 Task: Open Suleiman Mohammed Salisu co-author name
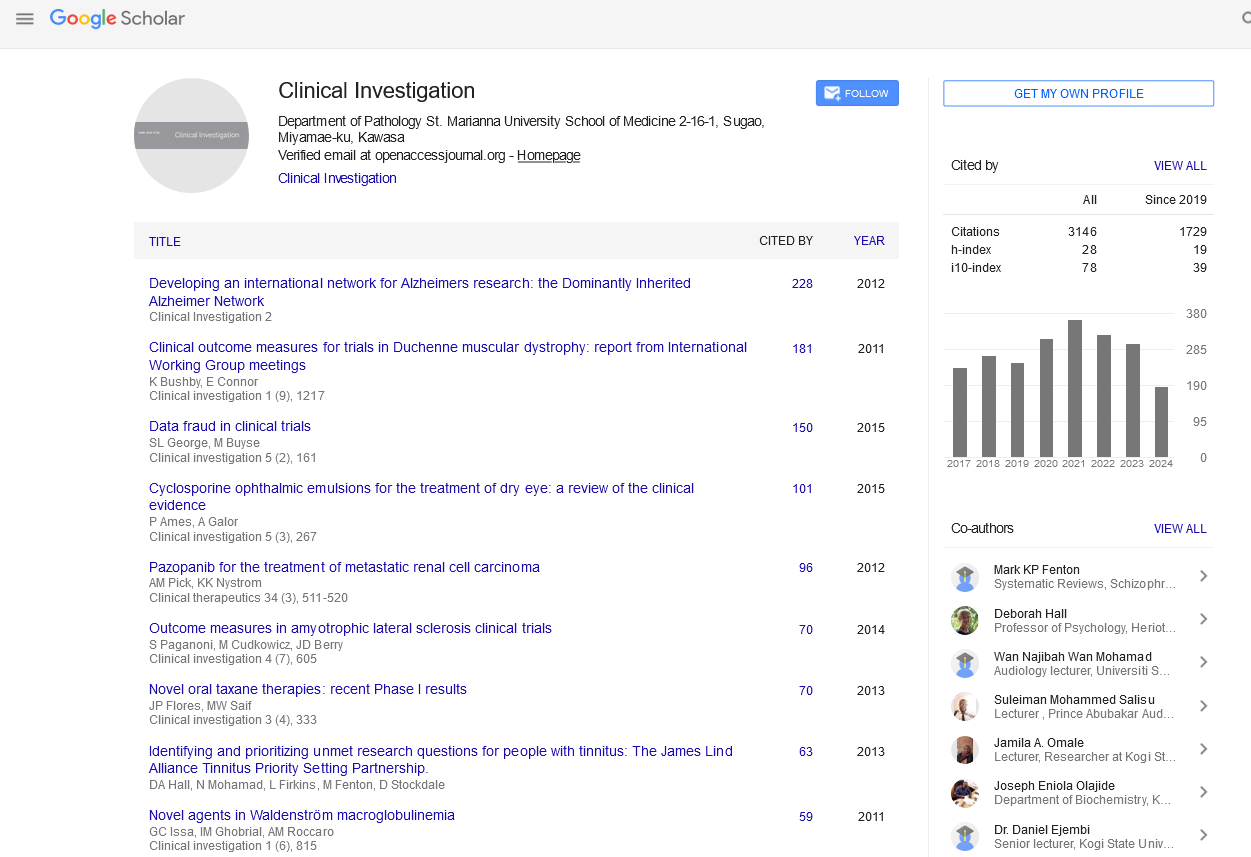(x=1074, y=700)
